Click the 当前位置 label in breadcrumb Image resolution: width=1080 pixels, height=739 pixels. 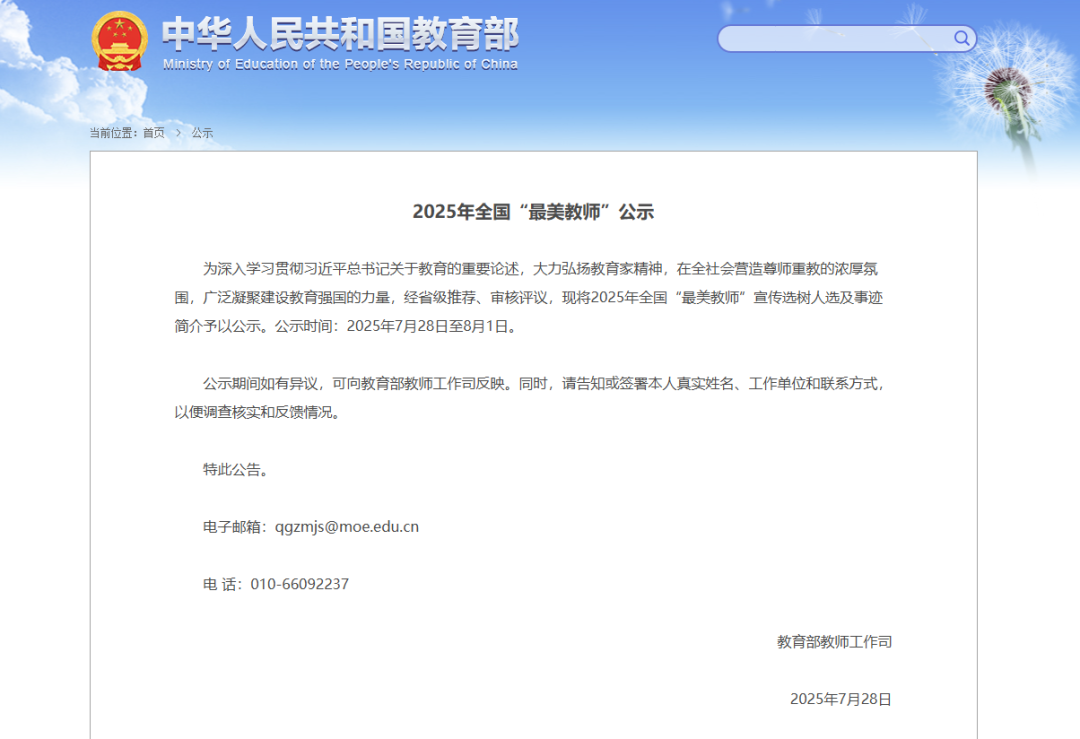(113, 133)
